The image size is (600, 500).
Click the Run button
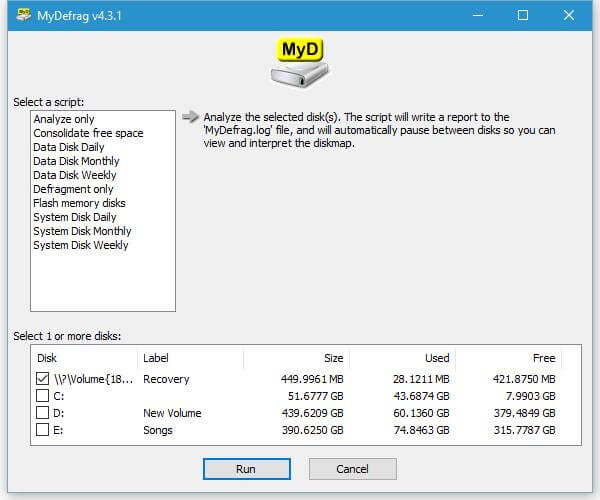(x=247, y=469)
